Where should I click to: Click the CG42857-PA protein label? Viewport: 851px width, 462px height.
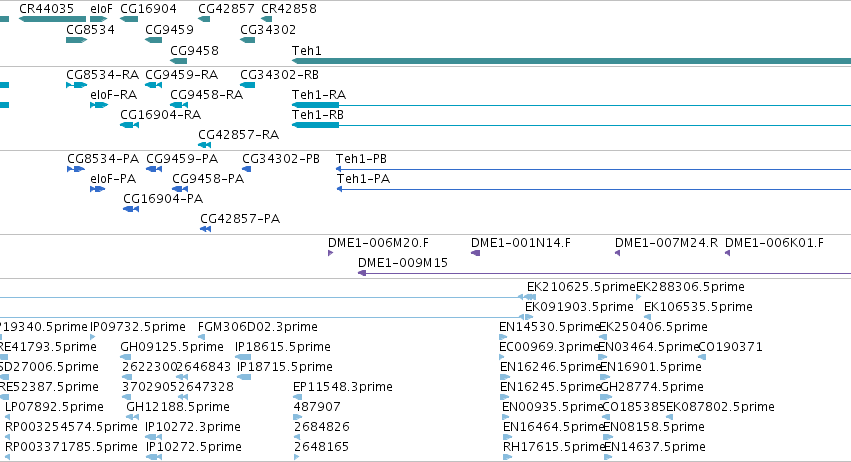(240, 219)
